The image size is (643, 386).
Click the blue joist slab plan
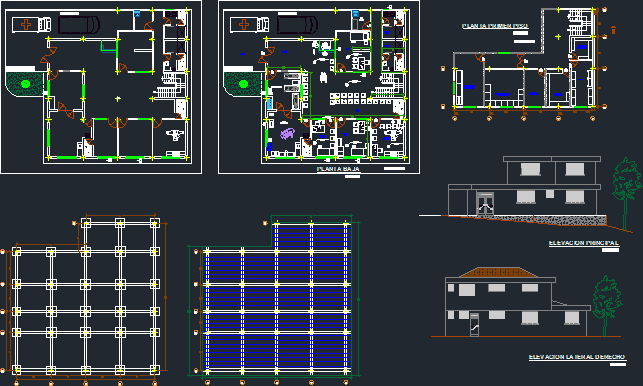pyautogui.click(x=277, y=299)
